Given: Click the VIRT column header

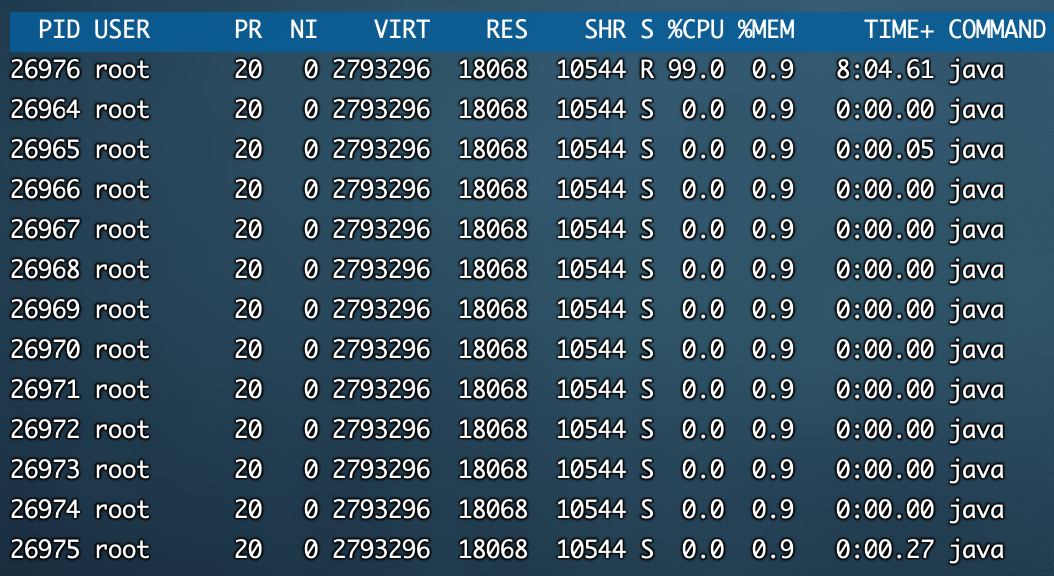Looking at the screenshot, I should pyautogui.click(x=401, y=30).
